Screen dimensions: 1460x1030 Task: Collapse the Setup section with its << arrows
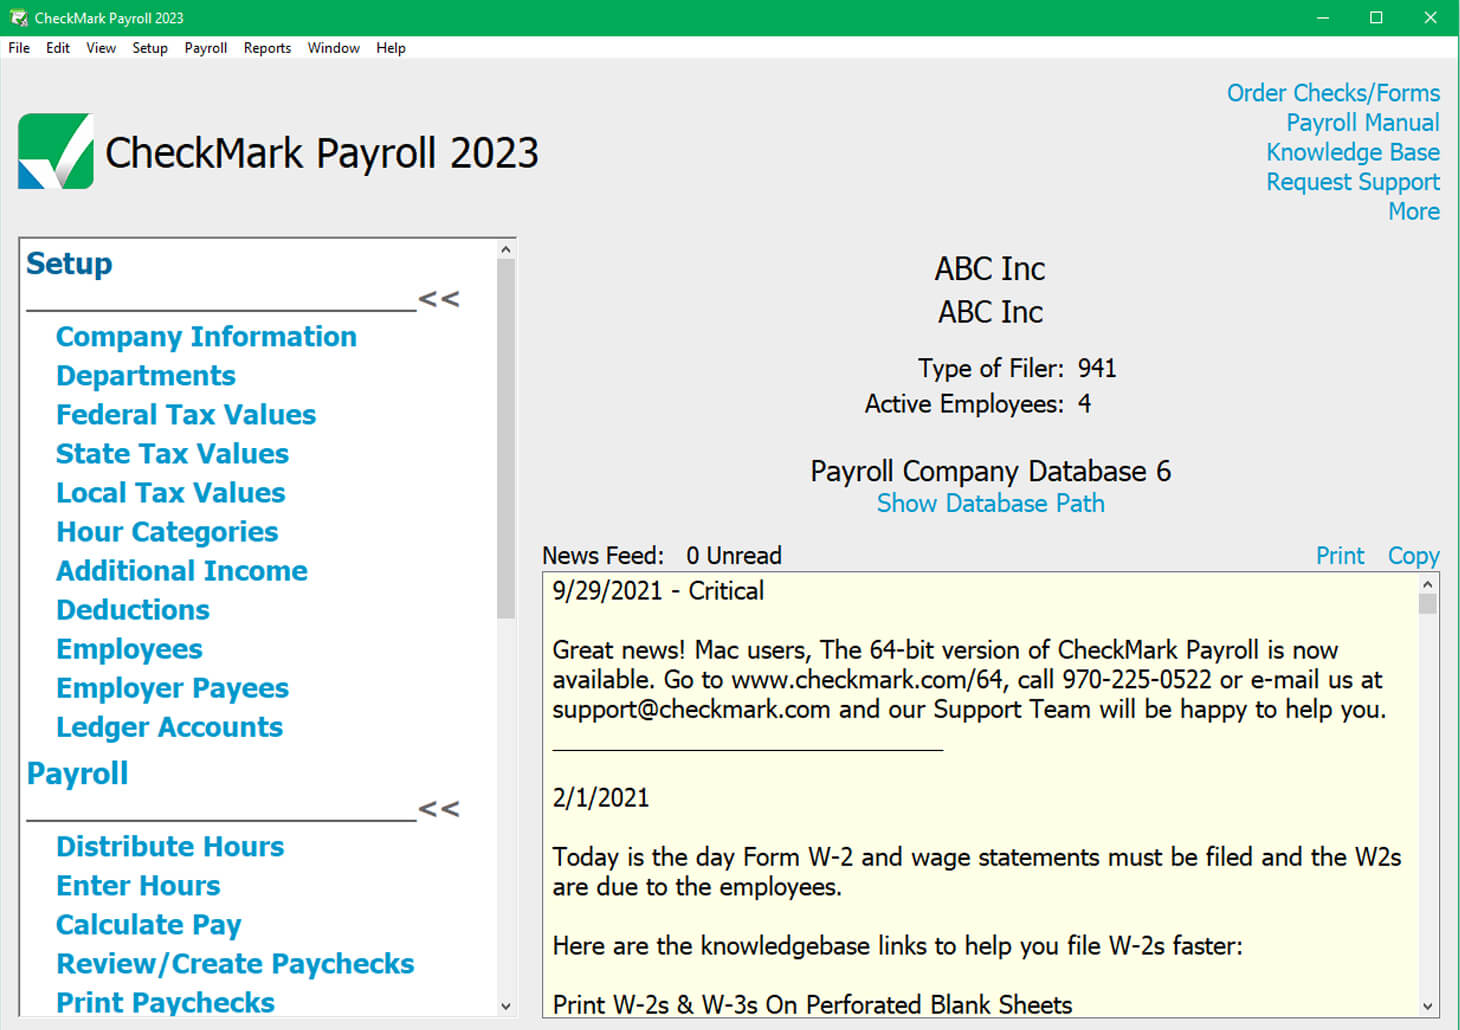click(x=439, y=298)
